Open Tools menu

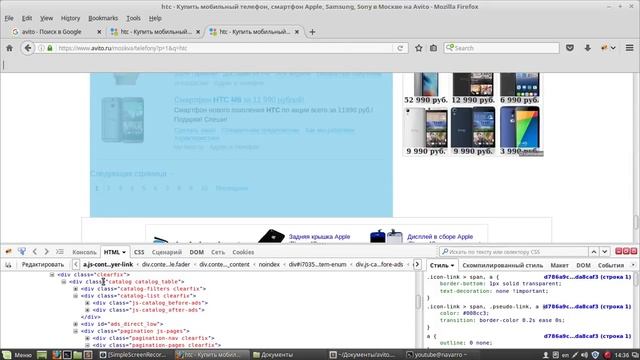[133, 18]
